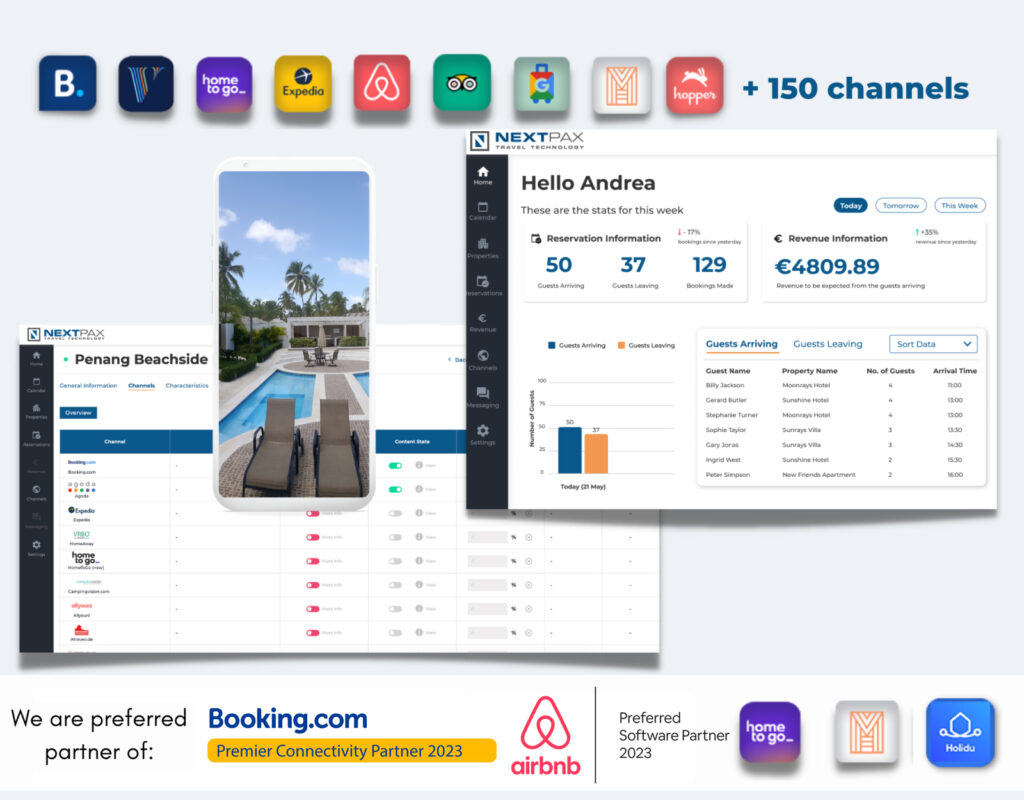1024x800 pixels.
Task: Open the Sort Data dropdown
Action: click(933, 344)
